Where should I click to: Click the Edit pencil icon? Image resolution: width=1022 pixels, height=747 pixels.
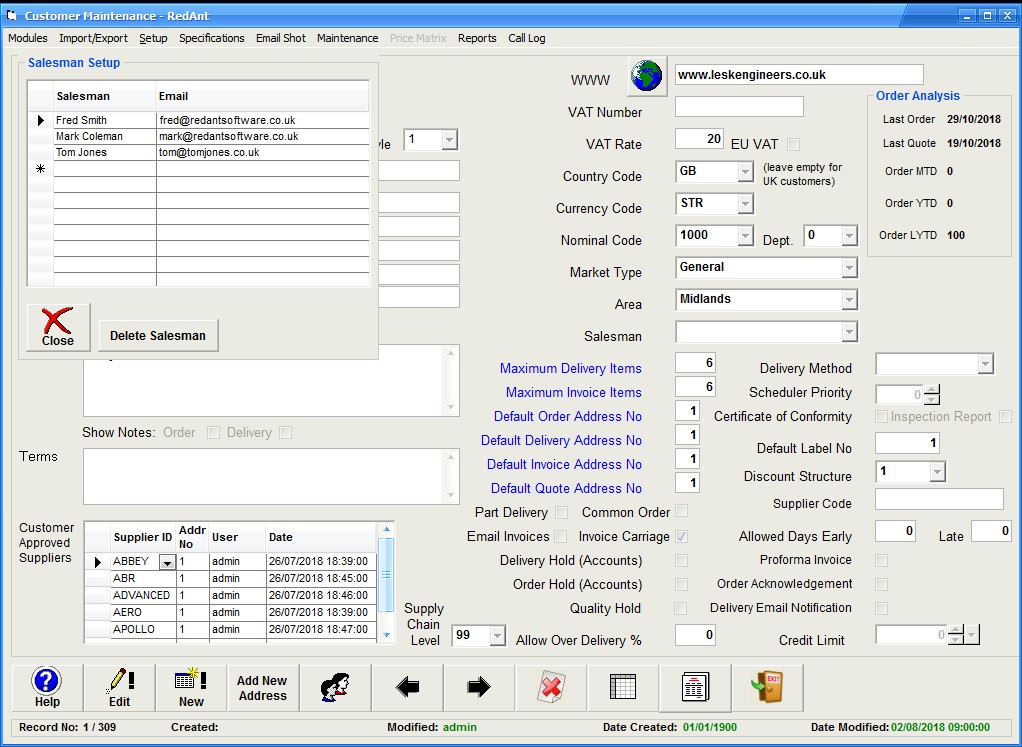click(x=119, y=688)
